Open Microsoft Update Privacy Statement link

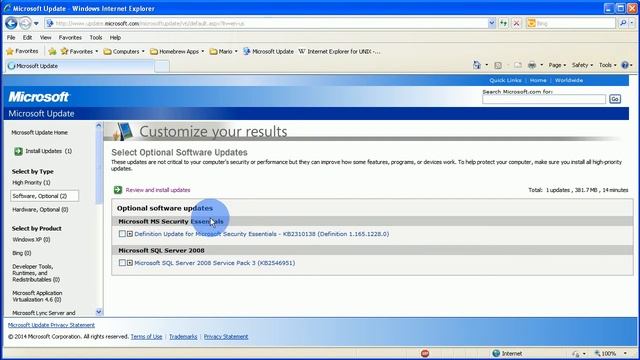[51, 325]
